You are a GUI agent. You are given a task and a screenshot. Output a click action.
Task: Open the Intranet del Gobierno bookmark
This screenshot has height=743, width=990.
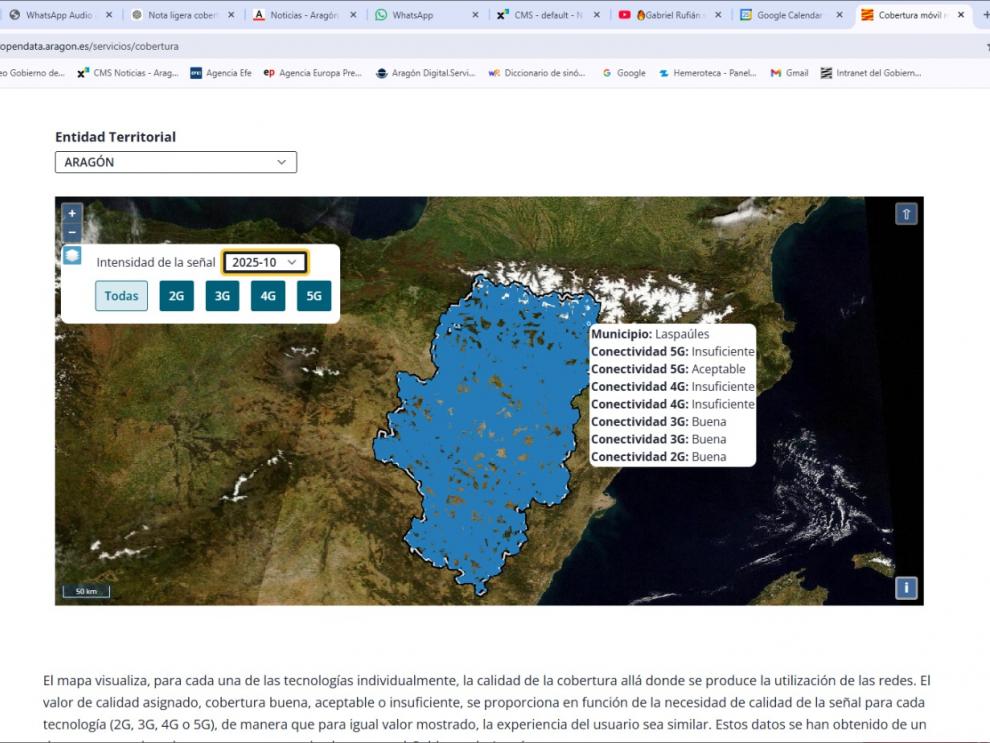click(x=871, y=73)
